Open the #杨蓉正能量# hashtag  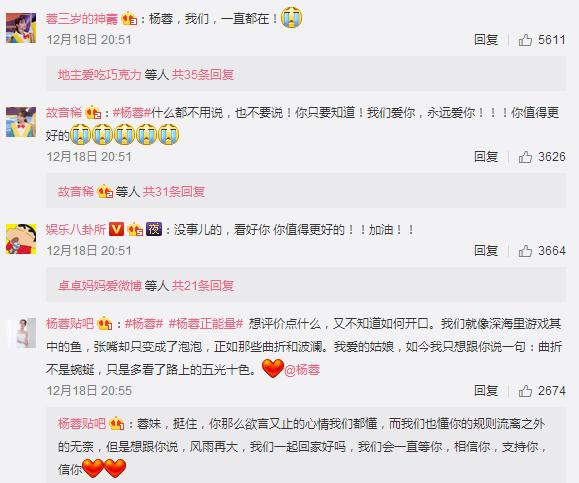206,324
